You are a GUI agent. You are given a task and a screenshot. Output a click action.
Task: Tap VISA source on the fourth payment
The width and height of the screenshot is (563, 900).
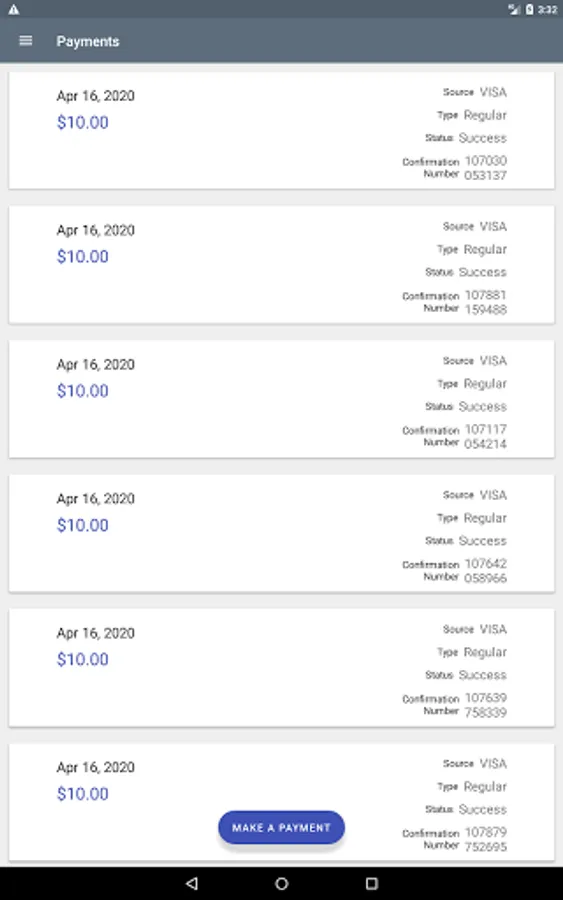[493, 495]
